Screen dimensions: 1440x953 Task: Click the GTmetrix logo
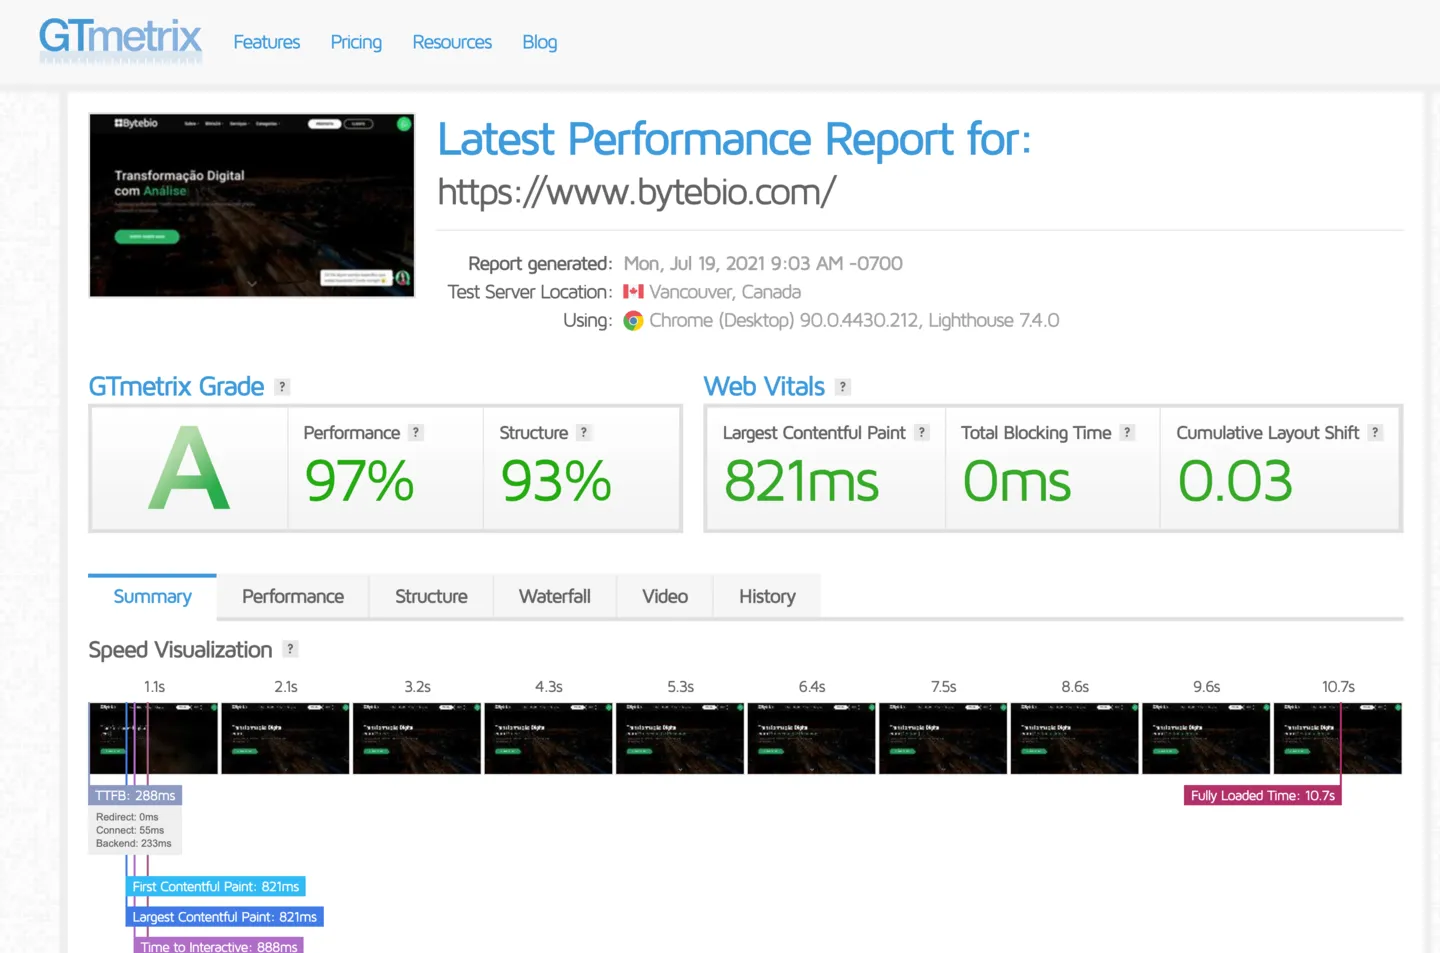point(120,40)
